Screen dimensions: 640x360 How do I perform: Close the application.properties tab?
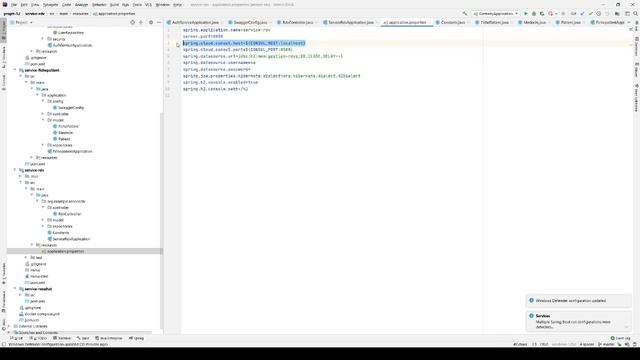[x=429, y=22]
